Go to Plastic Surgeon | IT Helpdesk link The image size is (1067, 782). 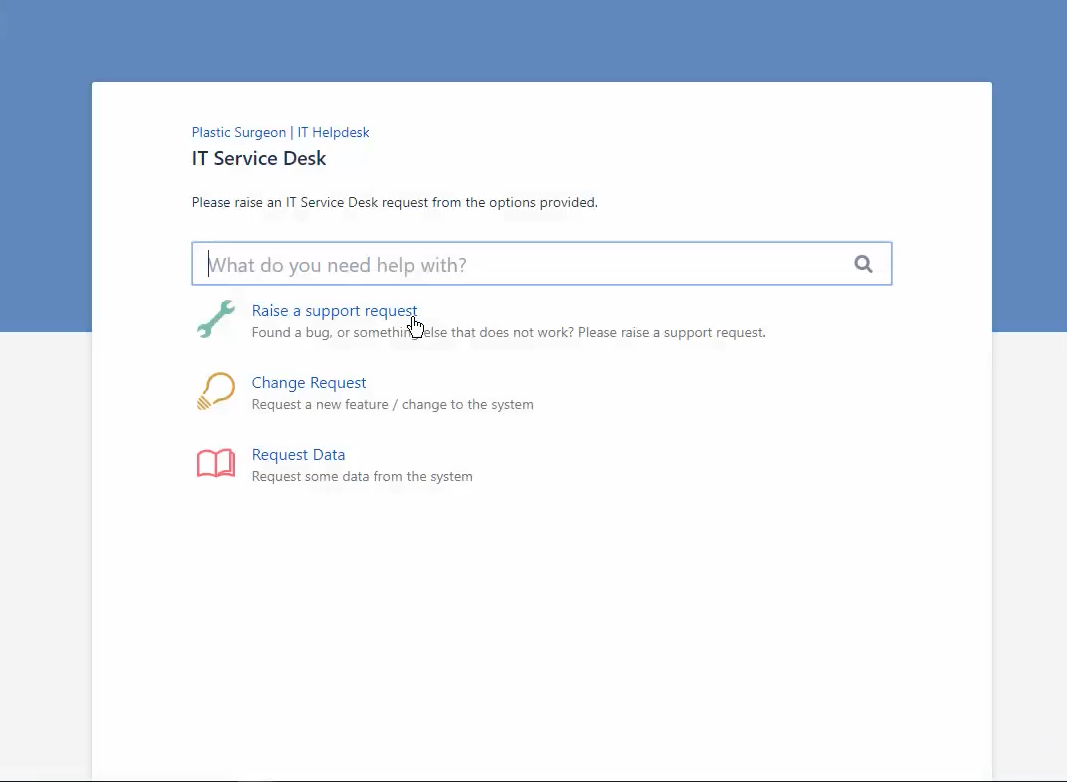[280, 132]
